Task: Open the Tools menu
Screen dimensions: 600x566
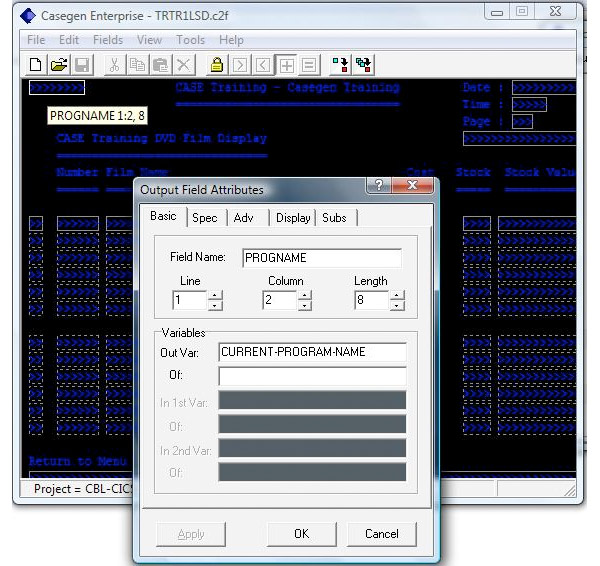Action: [190, 40]
